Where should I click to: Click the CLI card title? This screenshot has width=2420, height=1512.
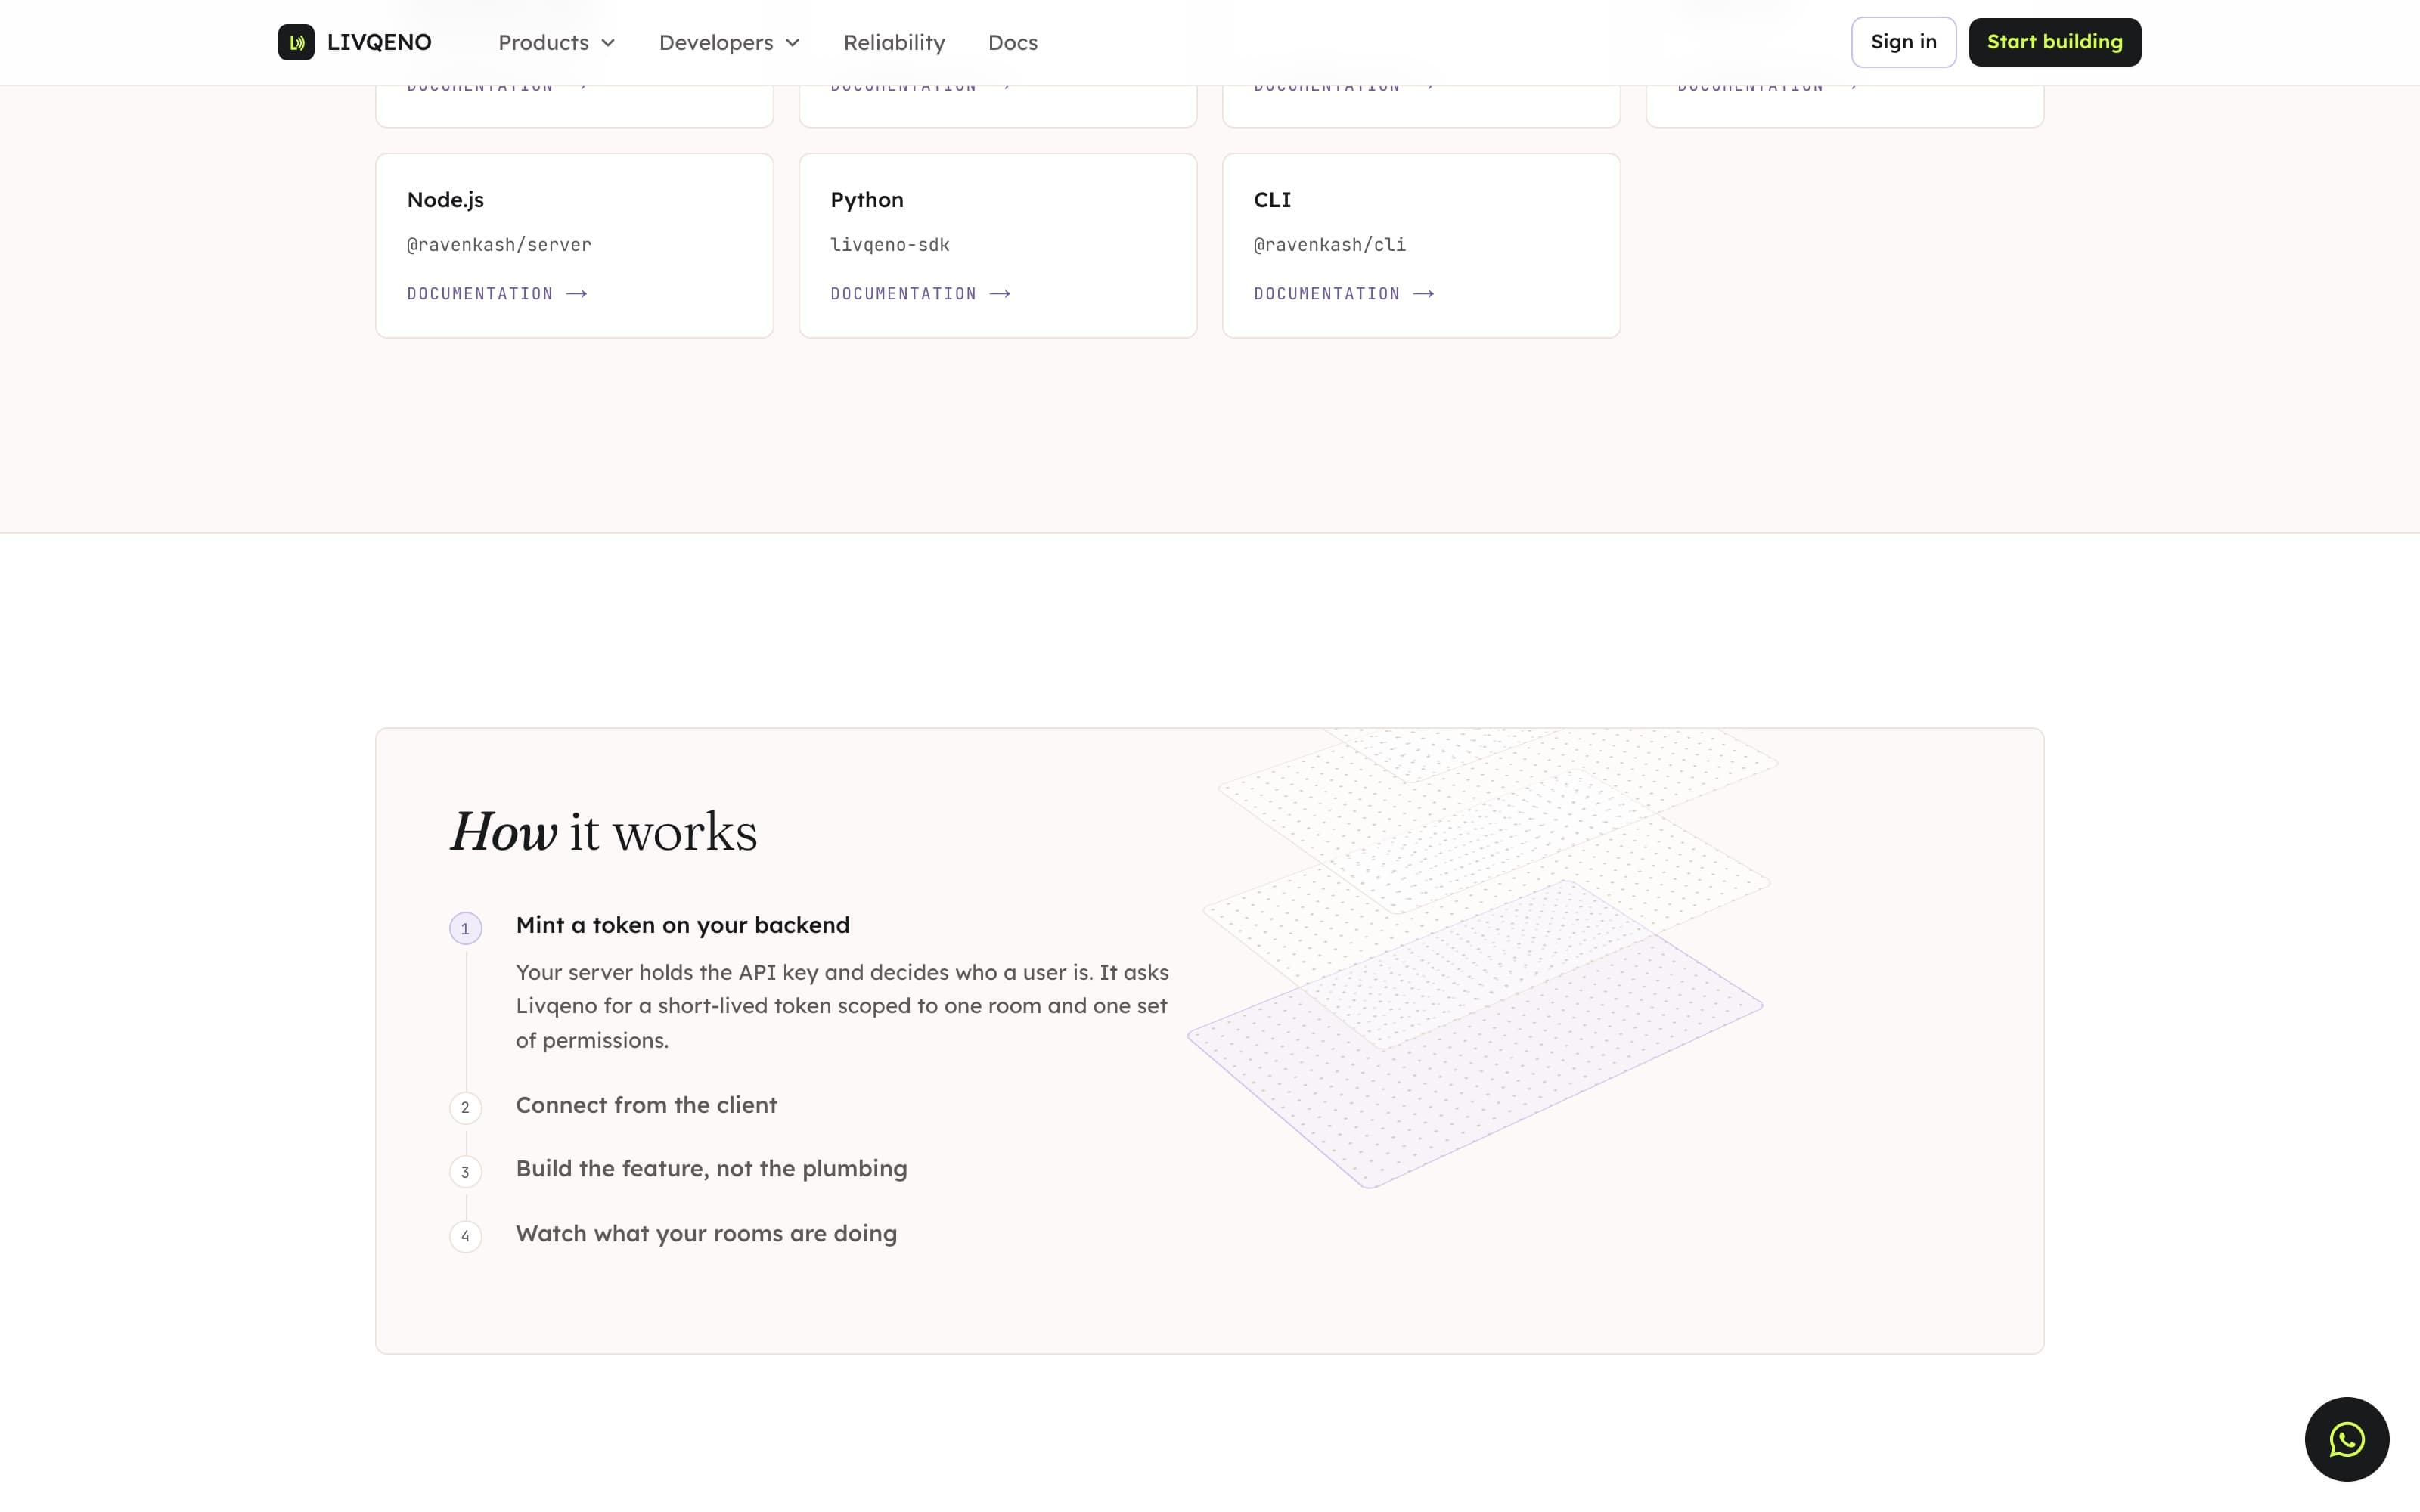tap(1272, 200)
